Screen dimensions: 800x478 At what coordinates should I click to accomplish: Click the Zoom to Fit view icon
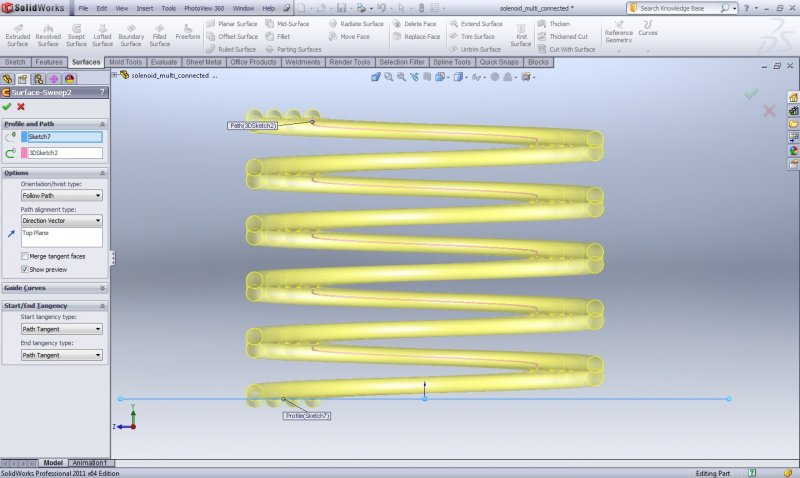389,77
